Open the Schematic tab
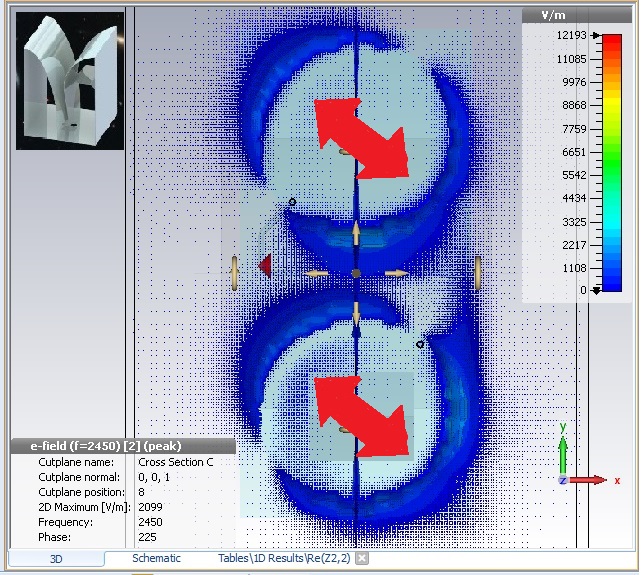Screen dimensions: 642x575 pos(156,558)
